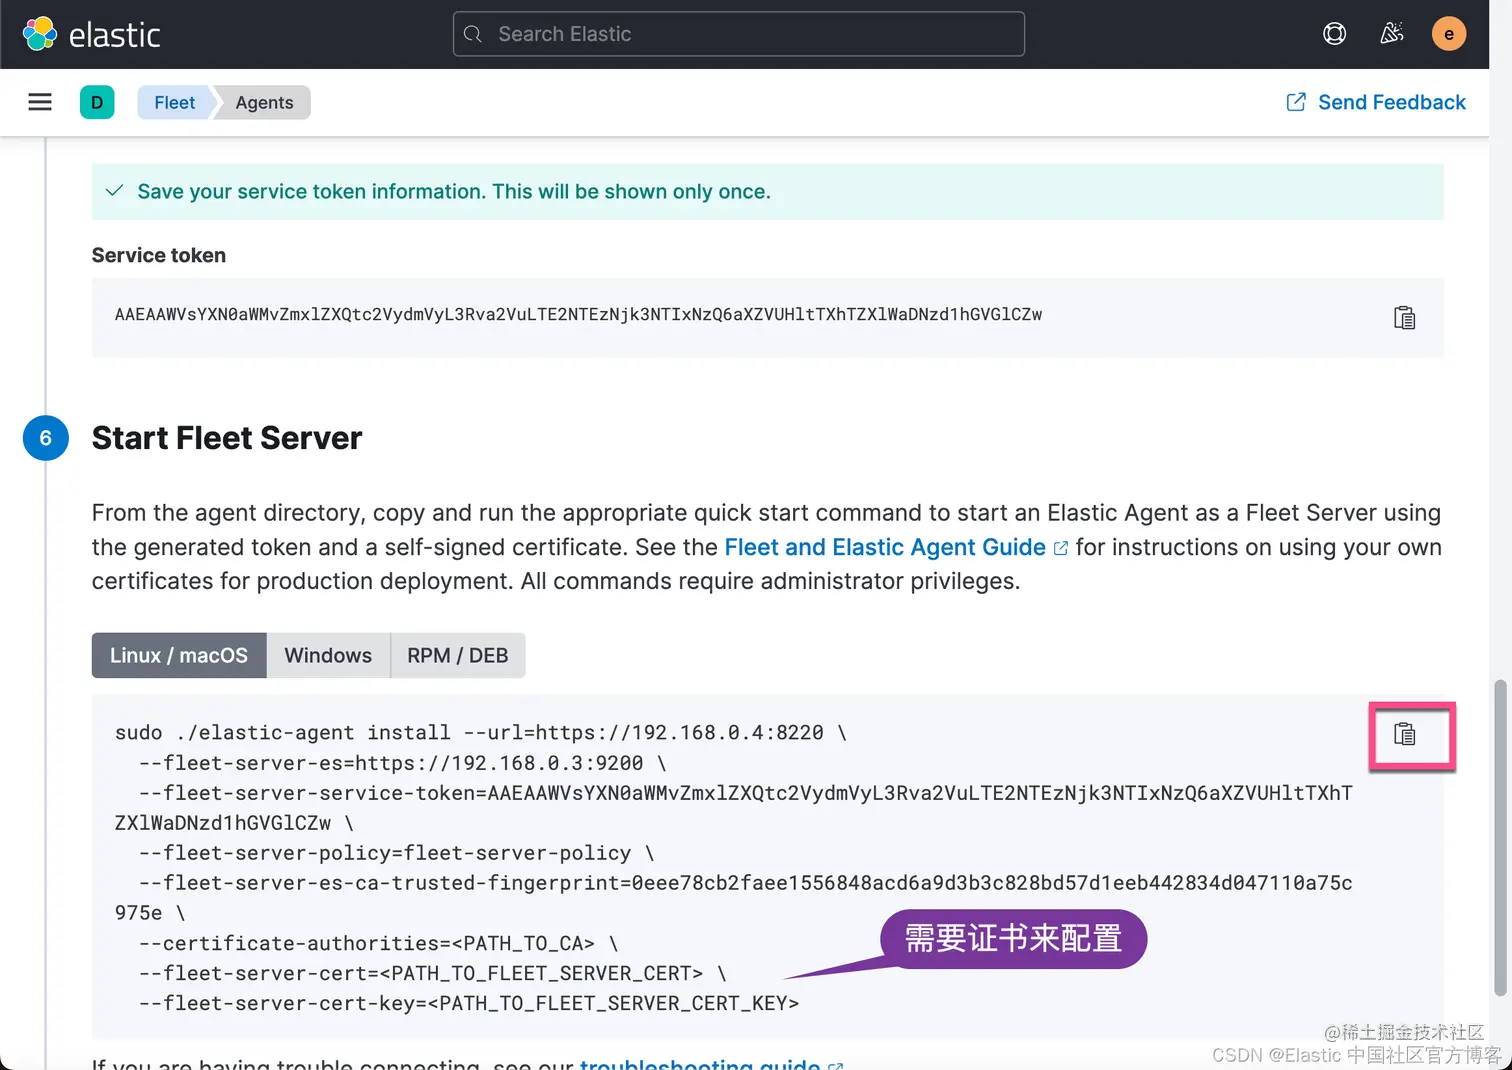This screenshot has height=1070, width=1512.
Task: Click the sudo ./elastic-agent install line
Action: [481, 733]
